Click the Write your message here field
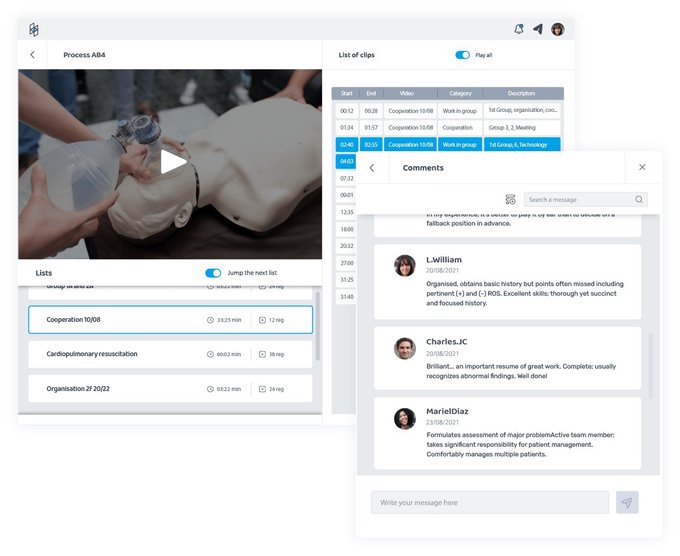The image size is (680, 556). 490,502
